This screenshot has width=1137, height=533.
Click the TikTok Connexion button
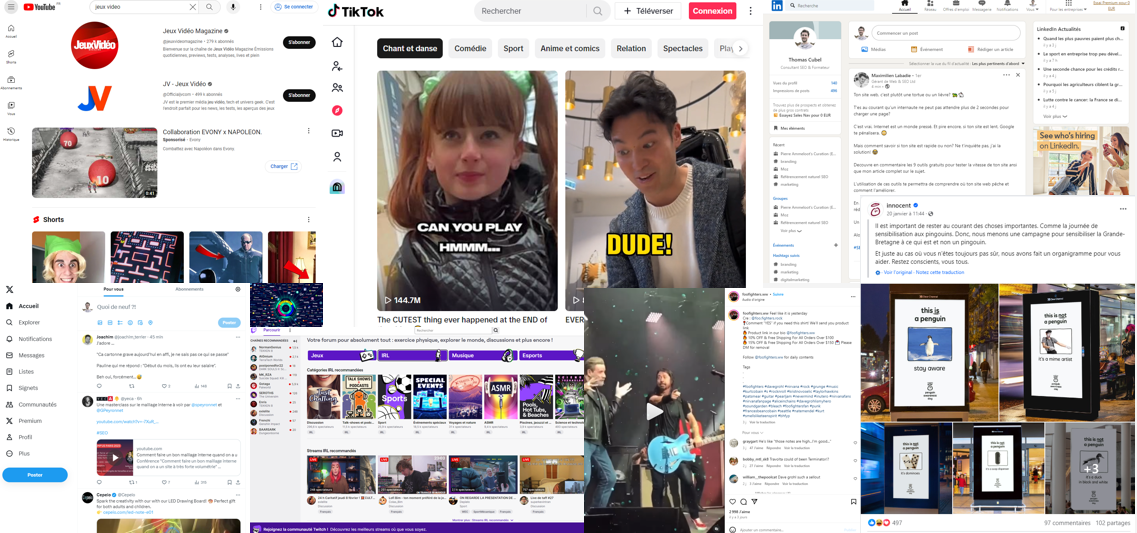712,11
